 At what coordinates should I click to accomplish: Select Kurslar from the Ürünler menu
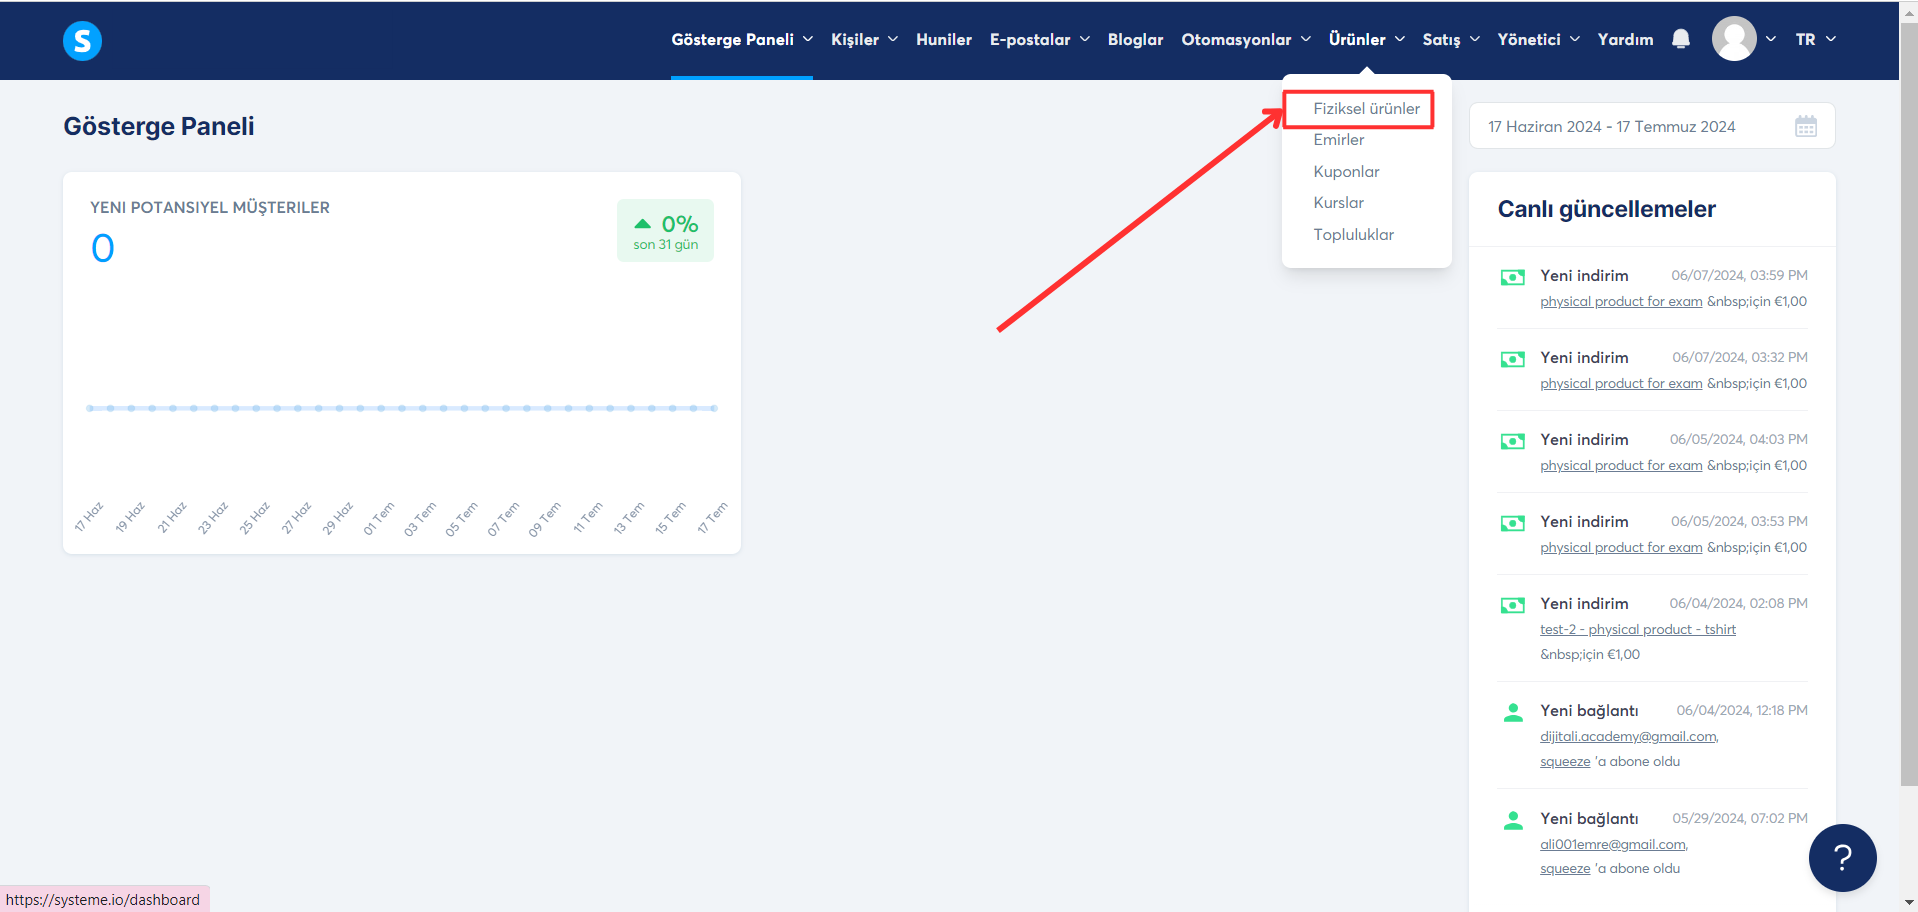(1338, 203)
